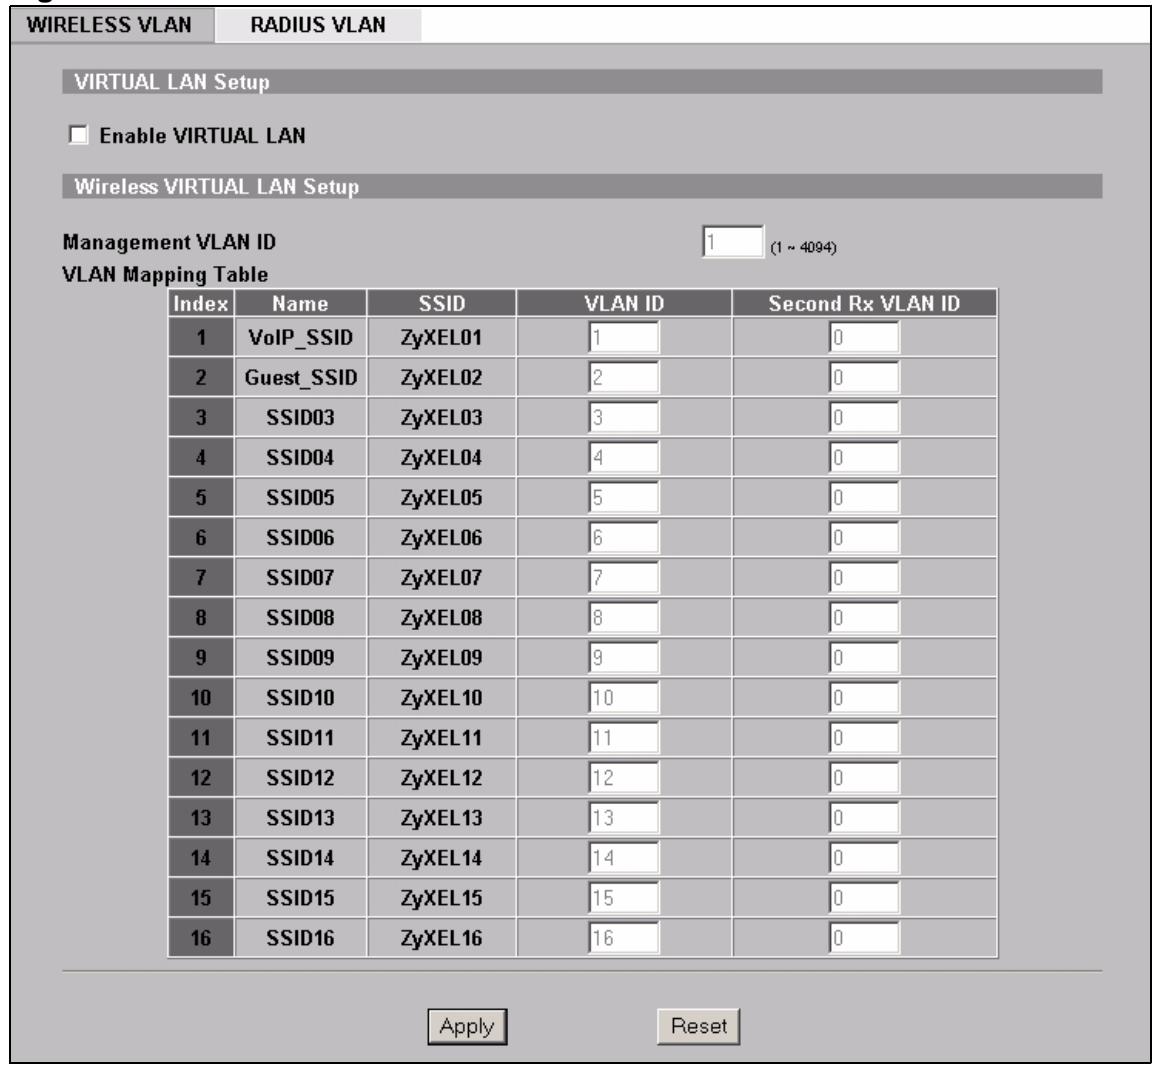
Task: Set Second Rx VLAN ID for SSID12
Action: tap(864, 778)
